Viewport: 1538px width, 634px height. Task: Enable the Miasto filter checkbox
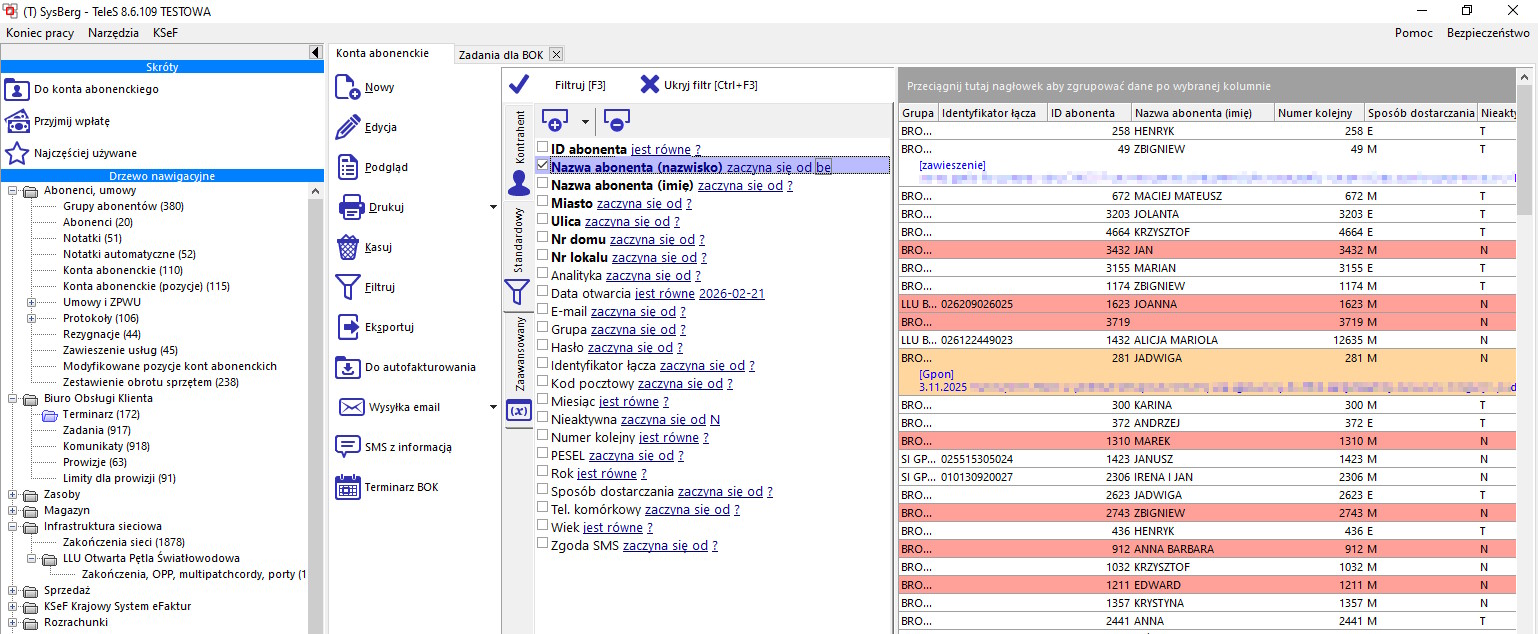point(542,202)
